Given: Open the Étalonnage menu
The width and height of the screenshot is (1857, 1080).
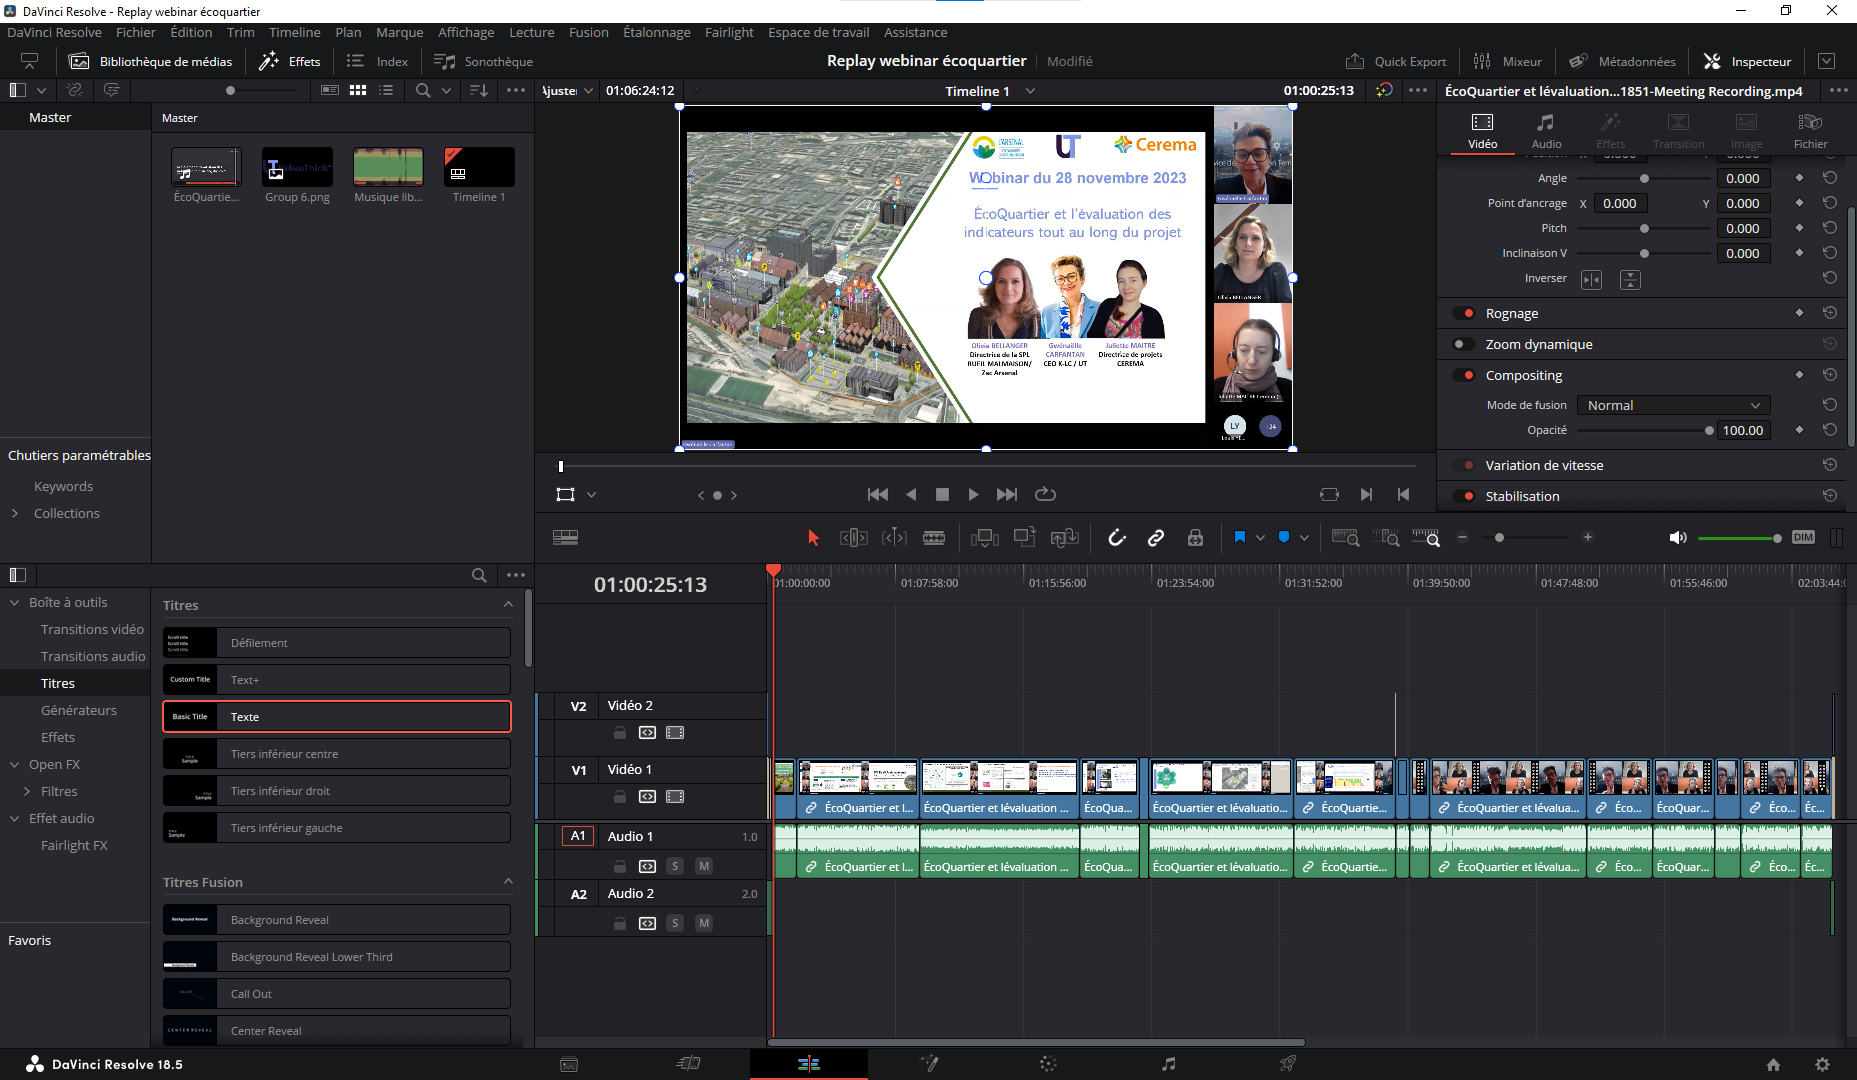Looking at the screenshot, I should pyautogui.click(x=657, y=32).
